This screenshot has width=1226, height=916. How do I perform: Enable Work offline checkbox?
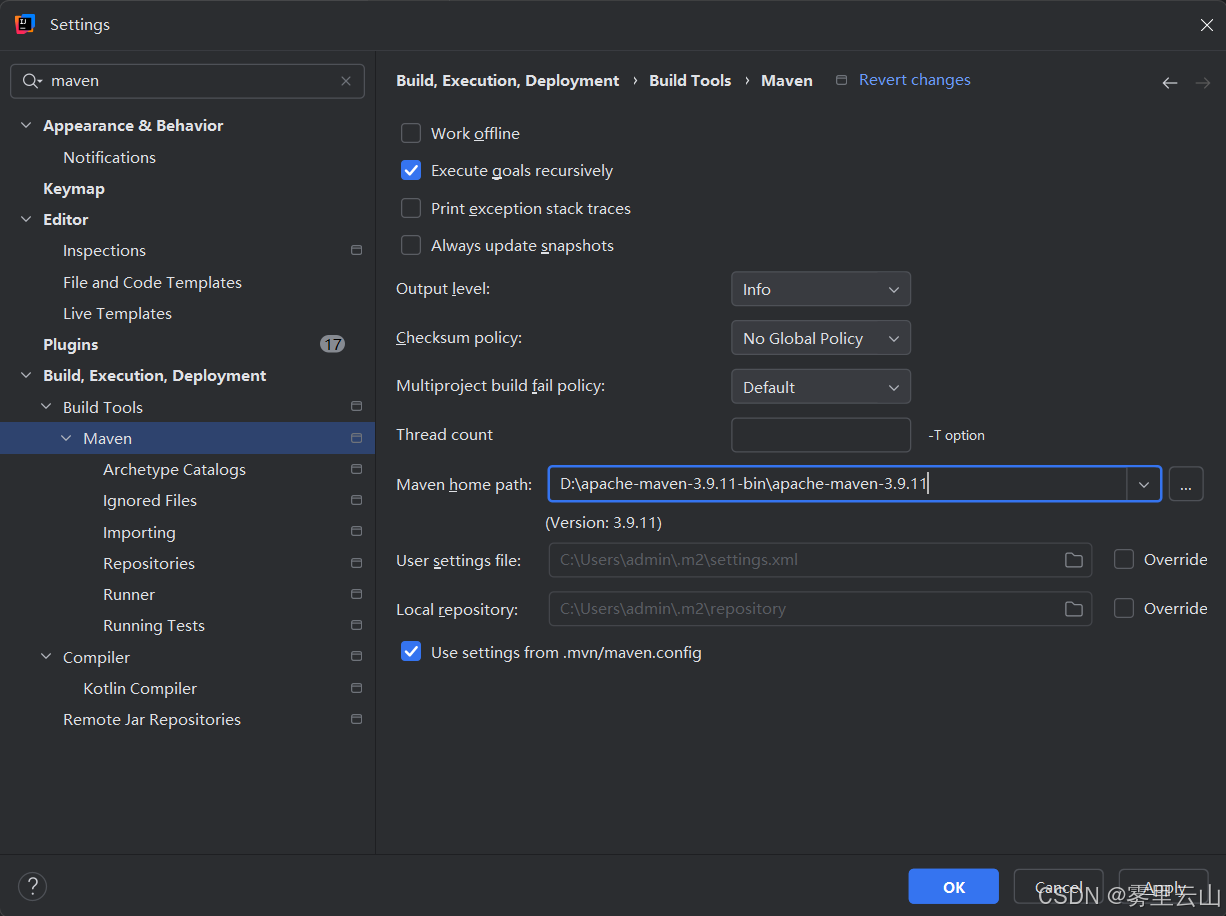(x=411, y=133)
